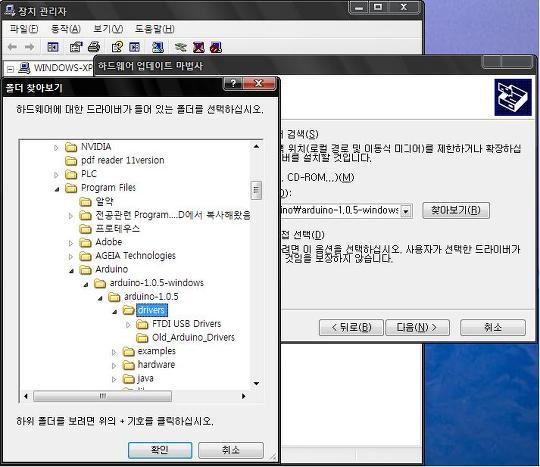Image resolution: width=540 pixels, height=467 pixels.
Task: Expand the Adobe folder
Action: [x=71, y=243]
